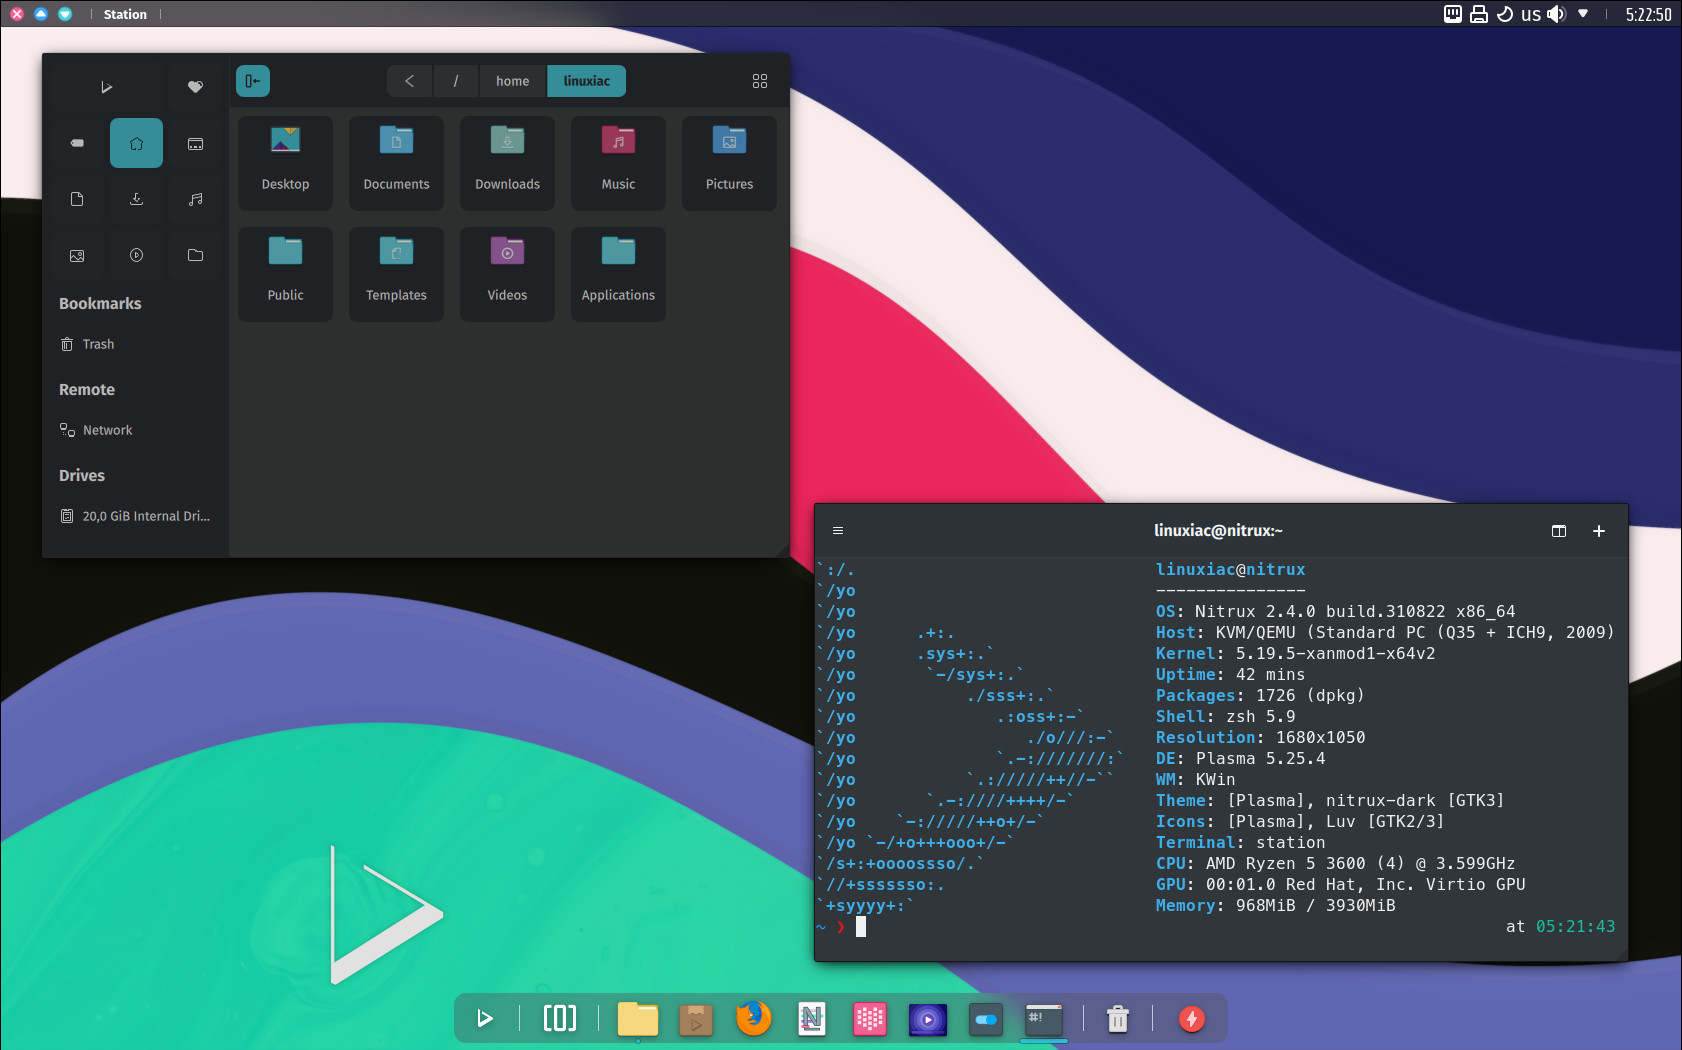Open favorites via the heart sidebar icon

[x=195, y=87]
